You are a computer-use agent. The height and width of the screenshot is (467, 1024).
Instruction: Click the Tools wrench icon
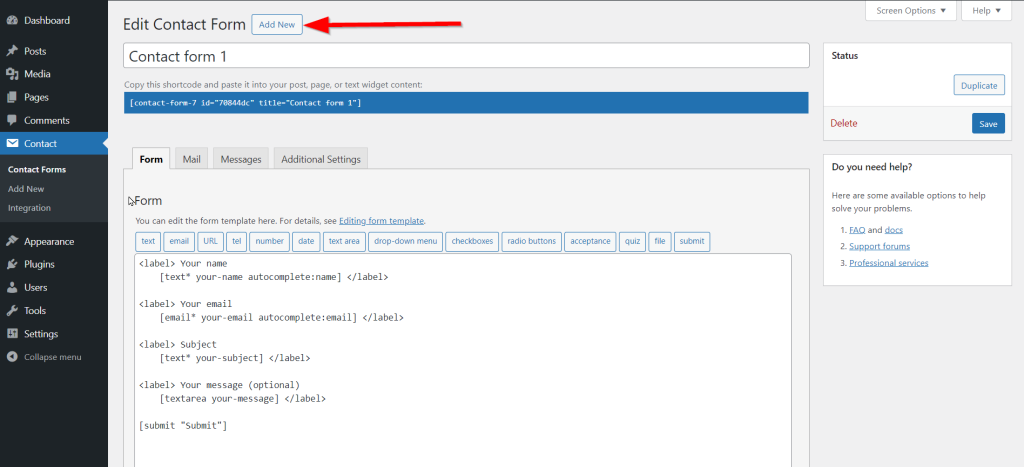tap(12, 310)
